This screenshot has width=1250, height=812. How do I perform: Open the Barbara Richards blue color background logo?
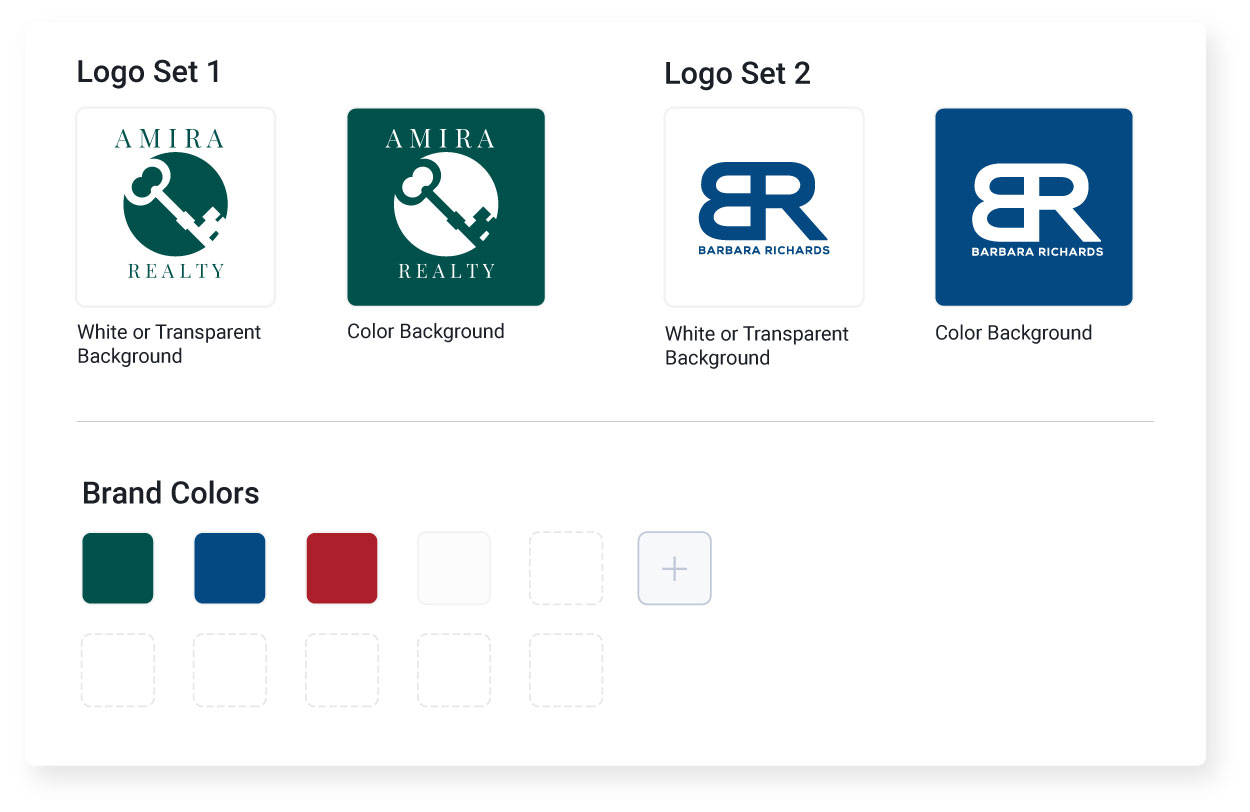coord(1033,206)
